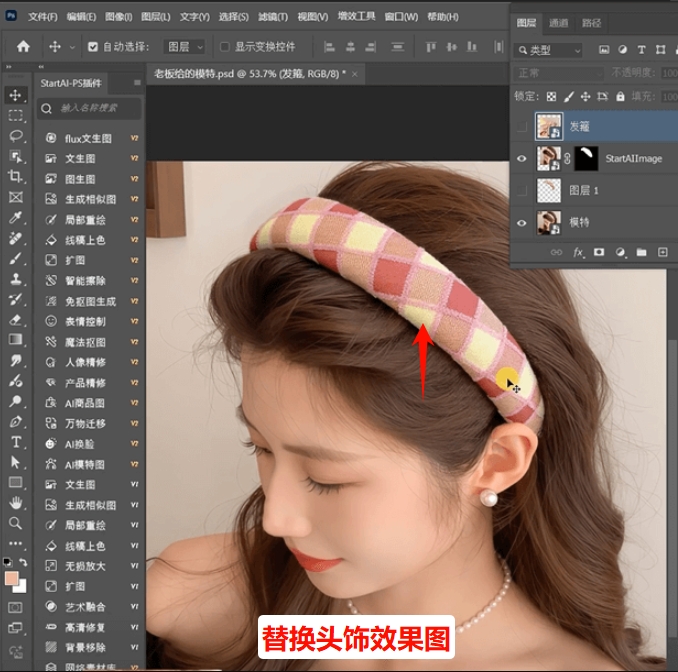Filter layers by type layers (T icon)
The height and width of the screenshot is (672, 678).
[x=642, y=50]
